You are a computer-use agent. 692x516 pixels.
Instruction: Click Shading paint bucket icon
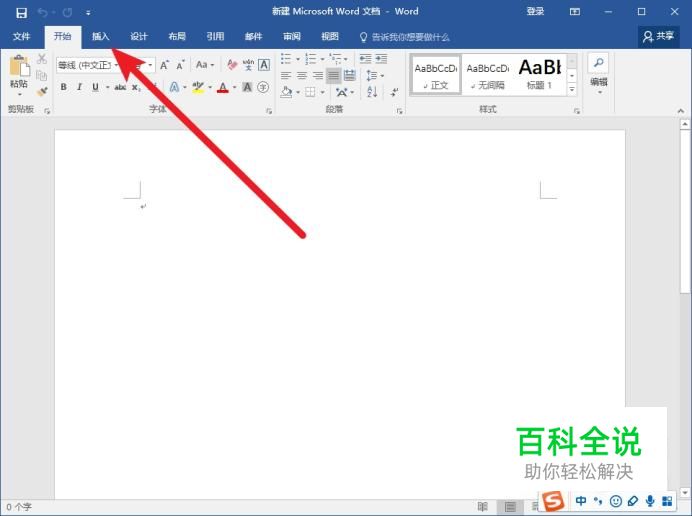(x=286, y=92)
